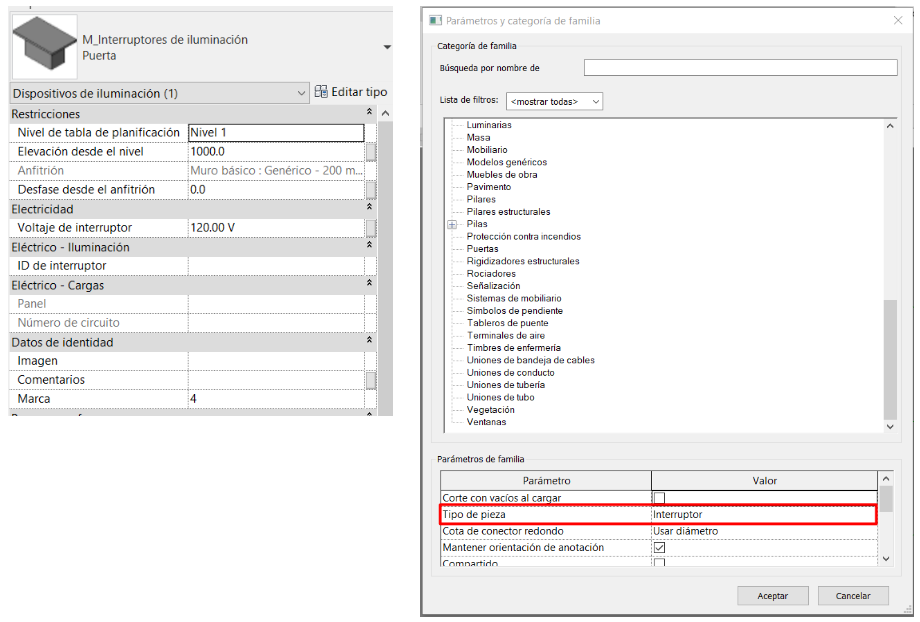Open the type selector dropdown arrow

point(387,47)
